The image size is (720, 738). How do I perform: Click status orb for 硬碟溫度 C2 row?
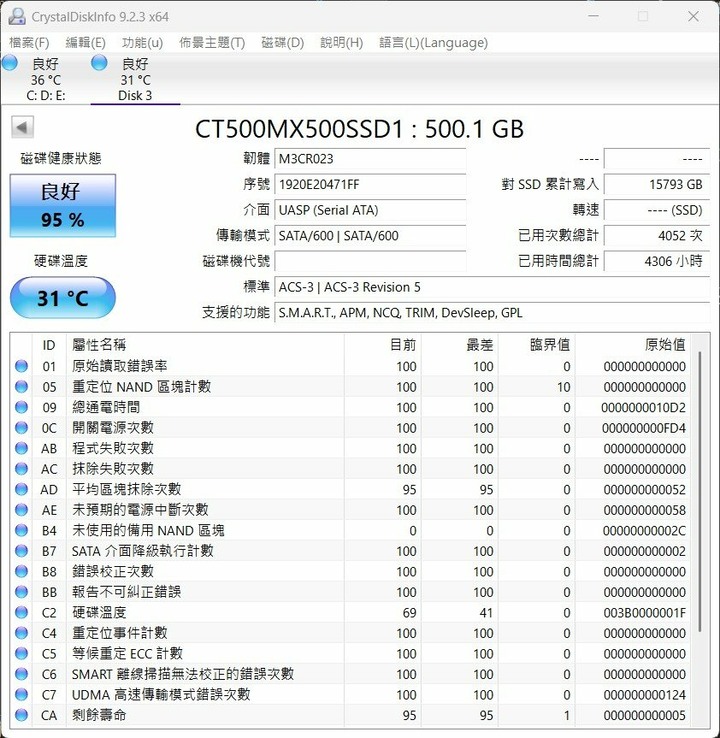[22, 612]
